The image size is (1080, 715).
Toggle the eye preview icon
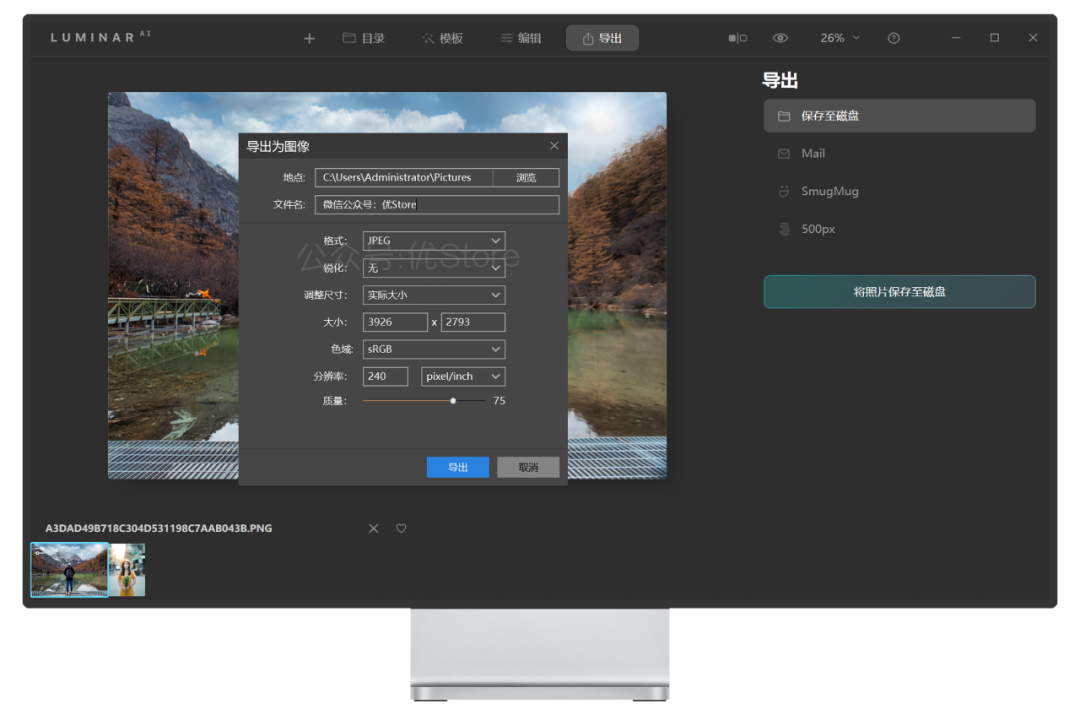coord(780,38)
